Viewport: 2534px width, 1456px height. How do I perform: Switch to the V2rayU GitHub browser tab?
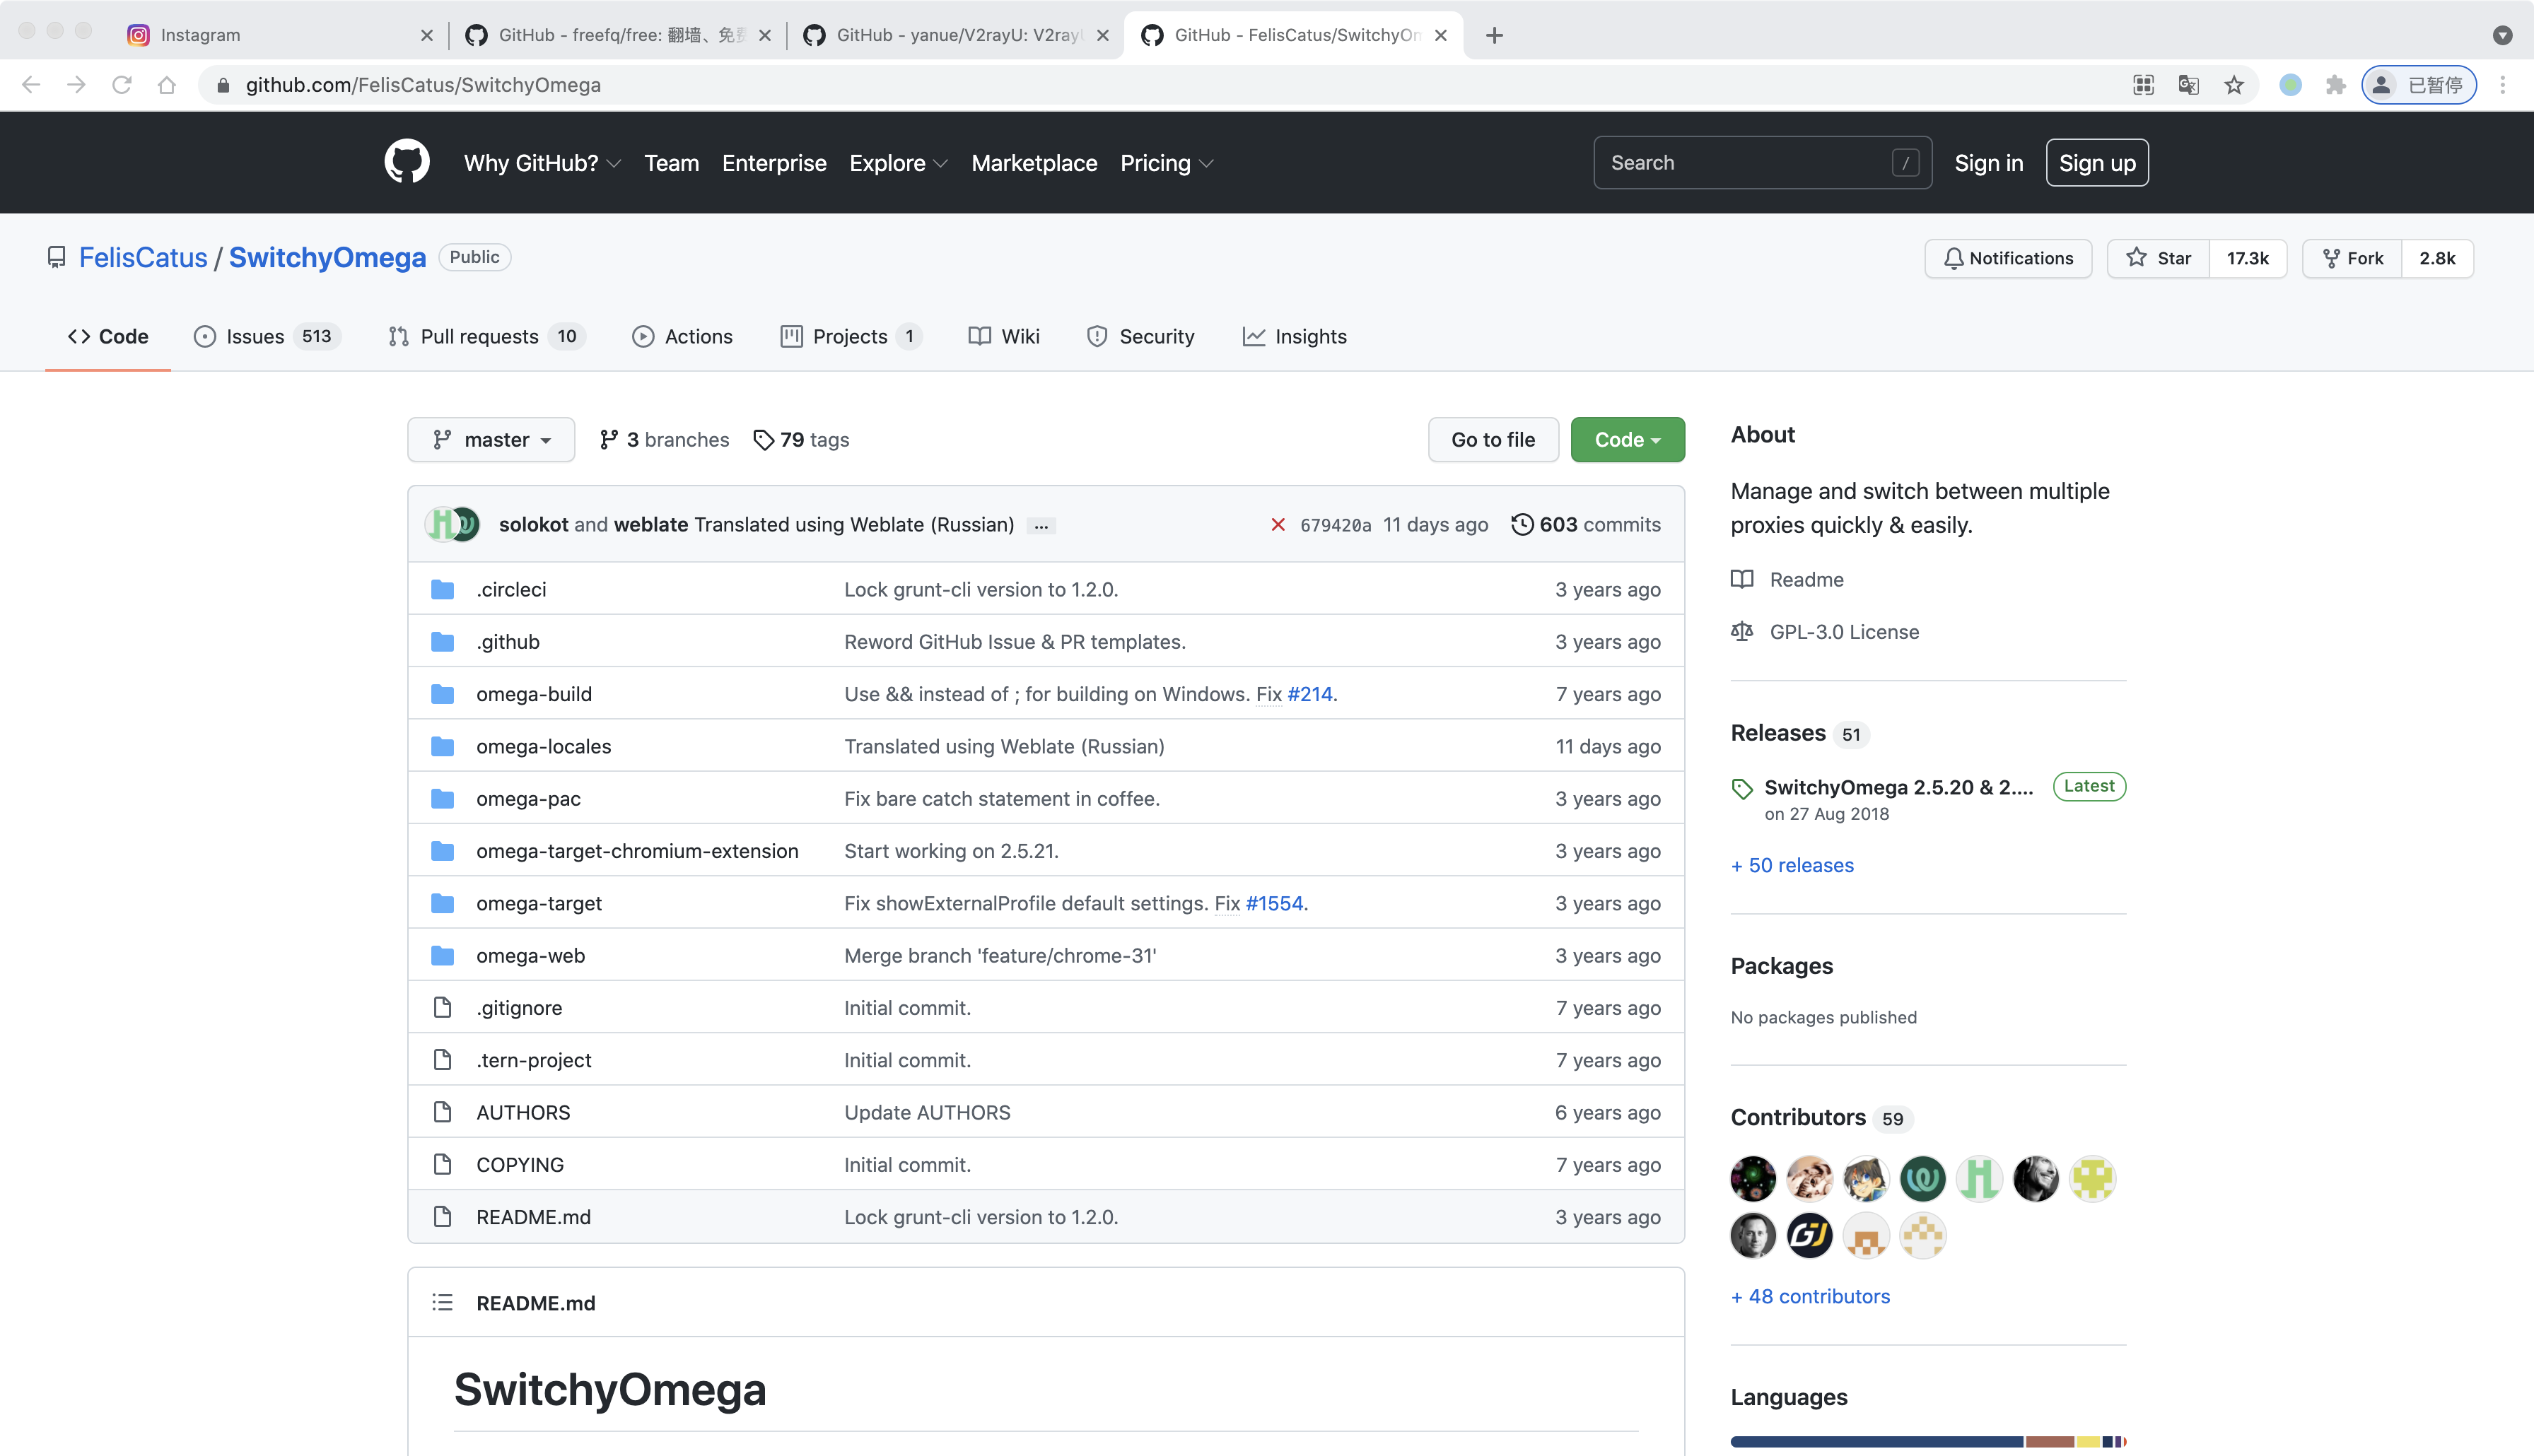click(x=955, y=35)
